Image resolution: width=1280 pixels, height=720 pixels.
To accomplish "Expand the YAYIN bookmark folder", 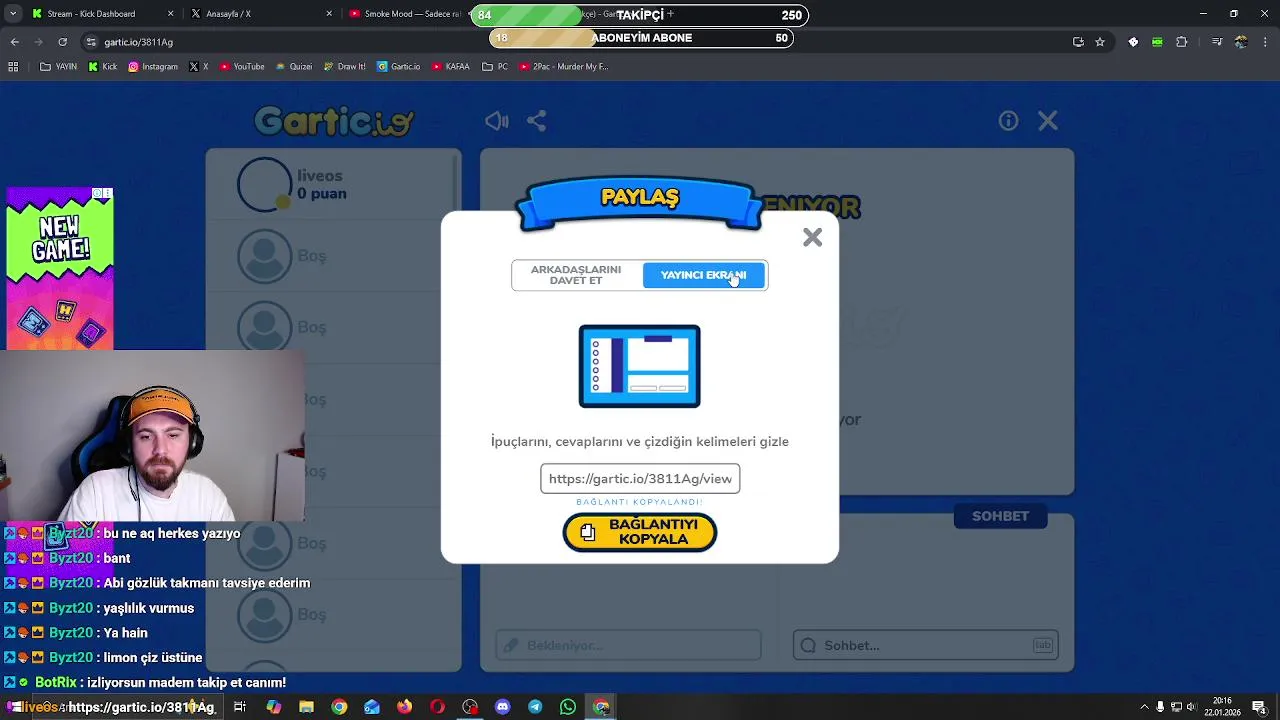I will point(58,67).
